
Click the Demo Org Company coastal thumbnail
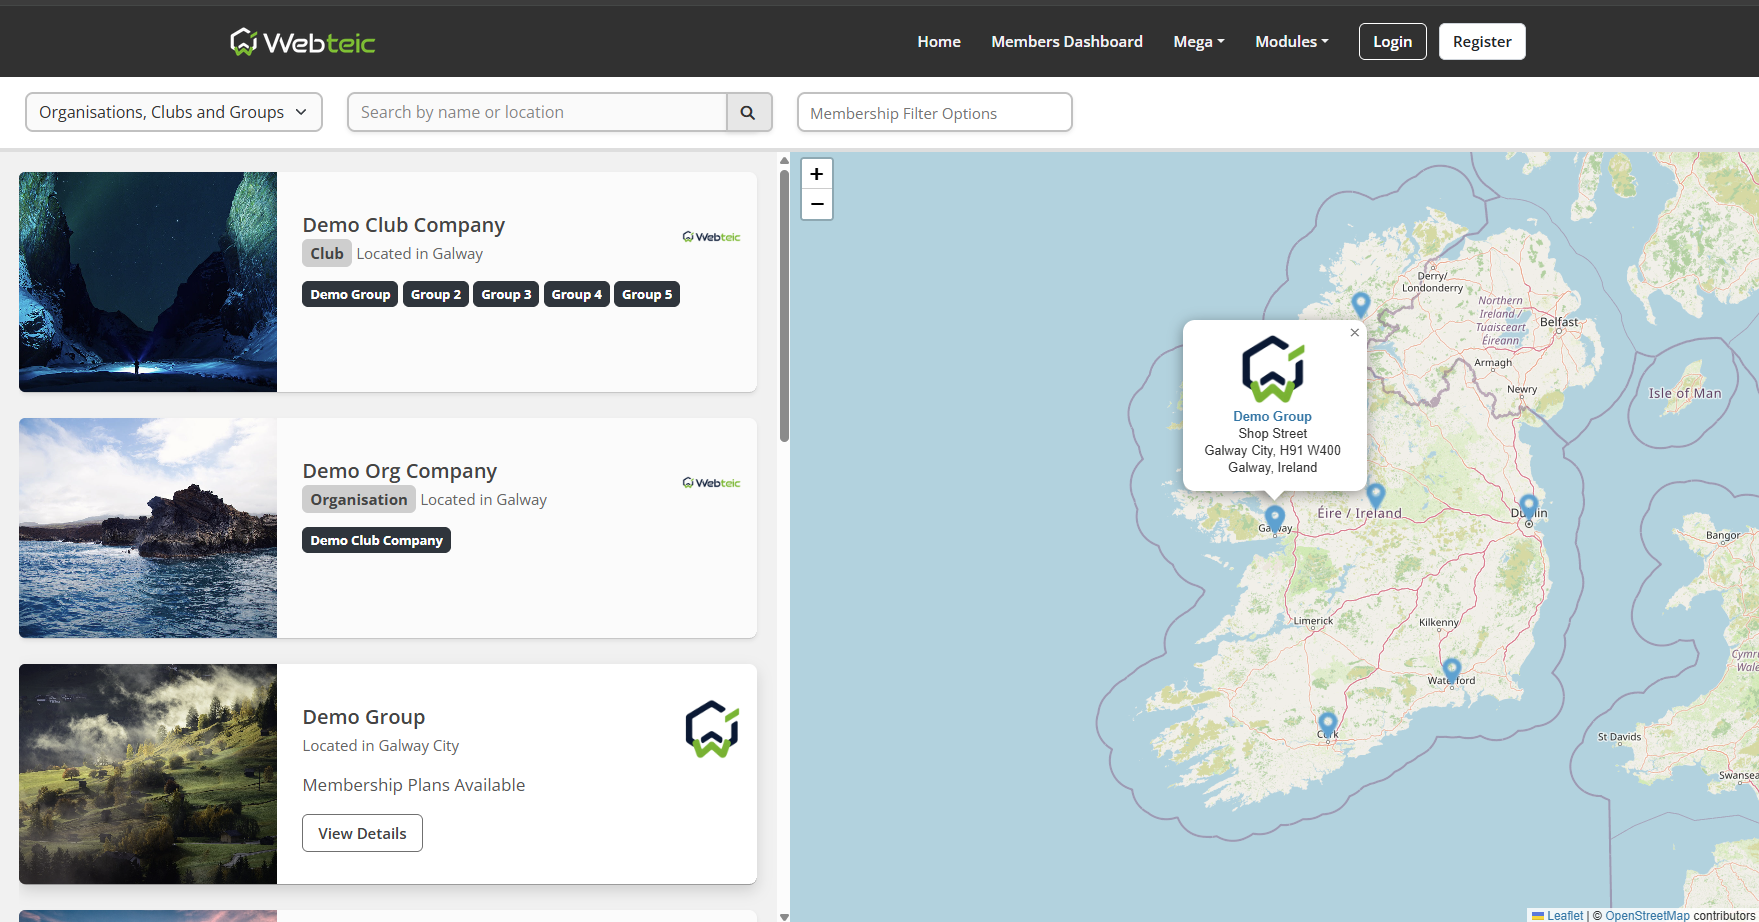148,528
